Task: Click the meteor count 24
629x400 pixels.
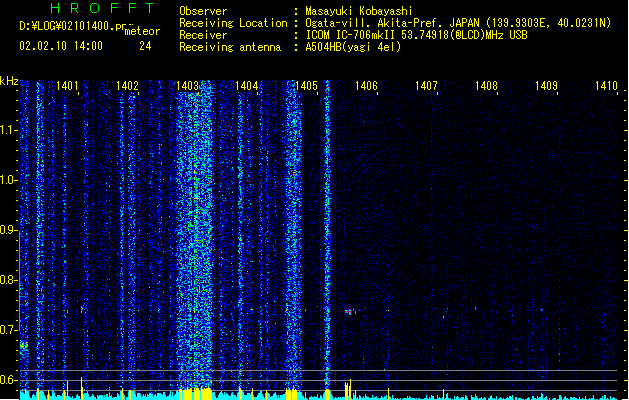Action: pos(145,46)
